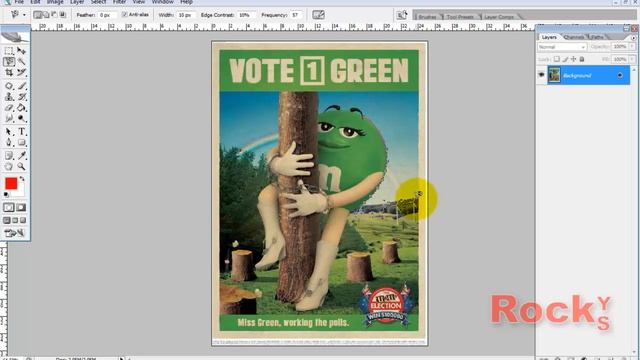Open the Window menu

(162, 2)
